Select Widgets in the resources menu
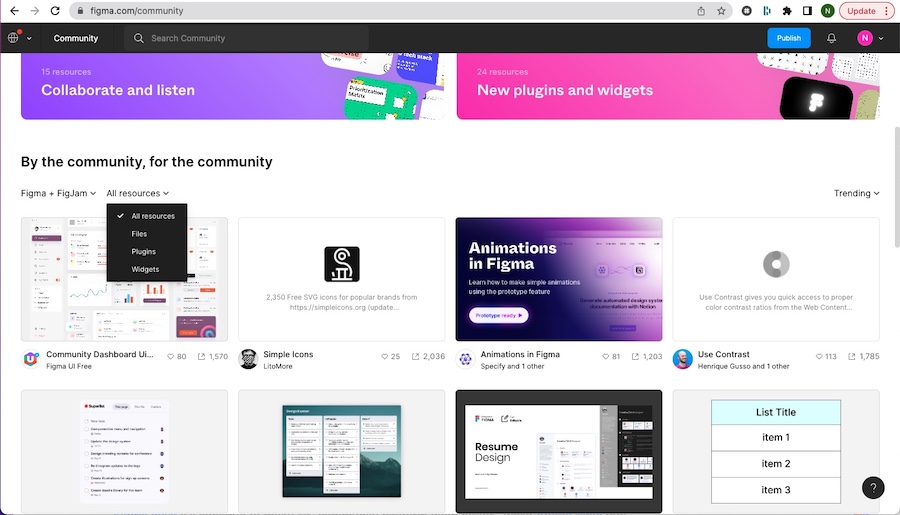The height and width of the screenshot is (515, 900). pyautogui.click(x=145, y=270)
